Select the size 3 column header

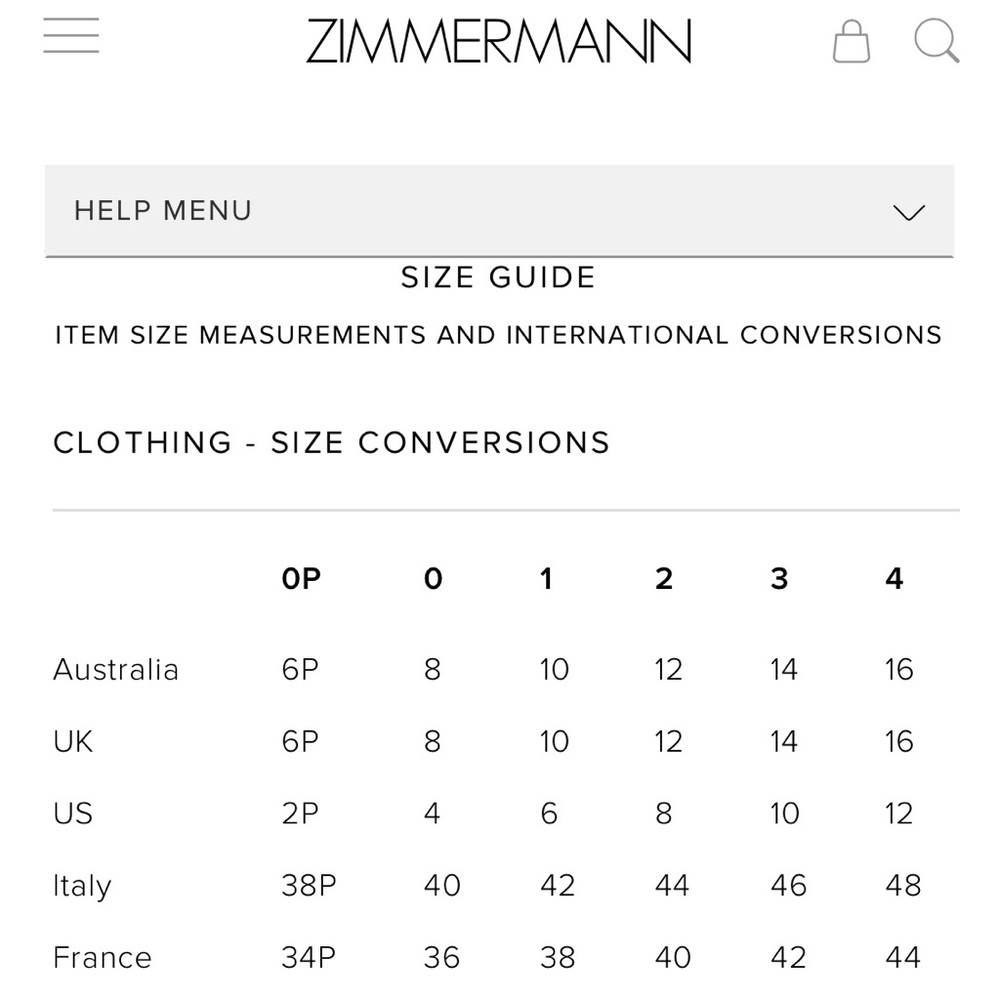point(779,578)
